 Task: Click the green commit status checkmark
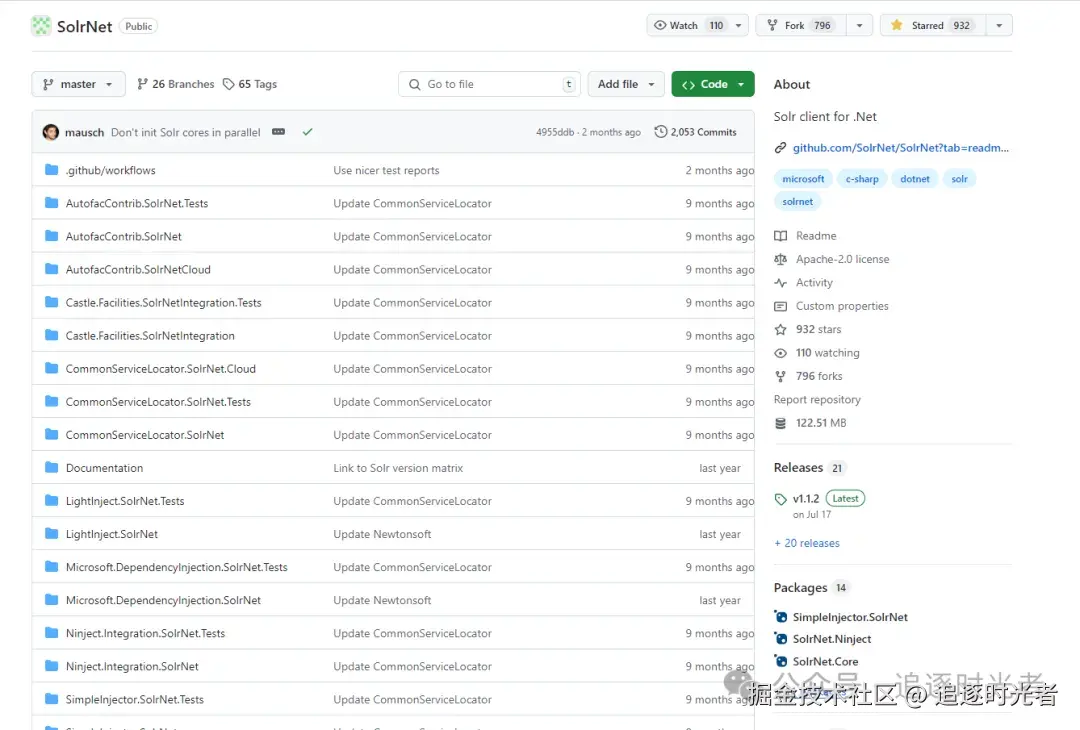click(307, 132)
